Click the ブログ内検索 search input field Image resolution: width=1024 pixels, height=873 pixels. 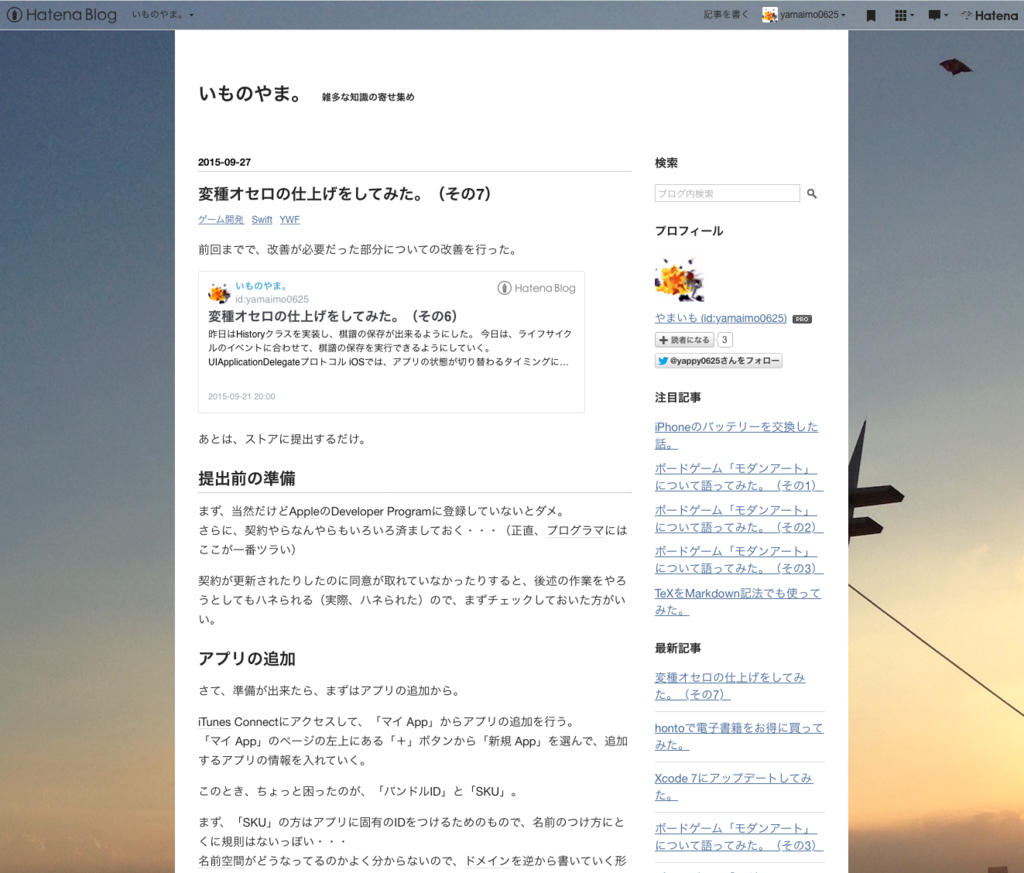pos(727,193)
